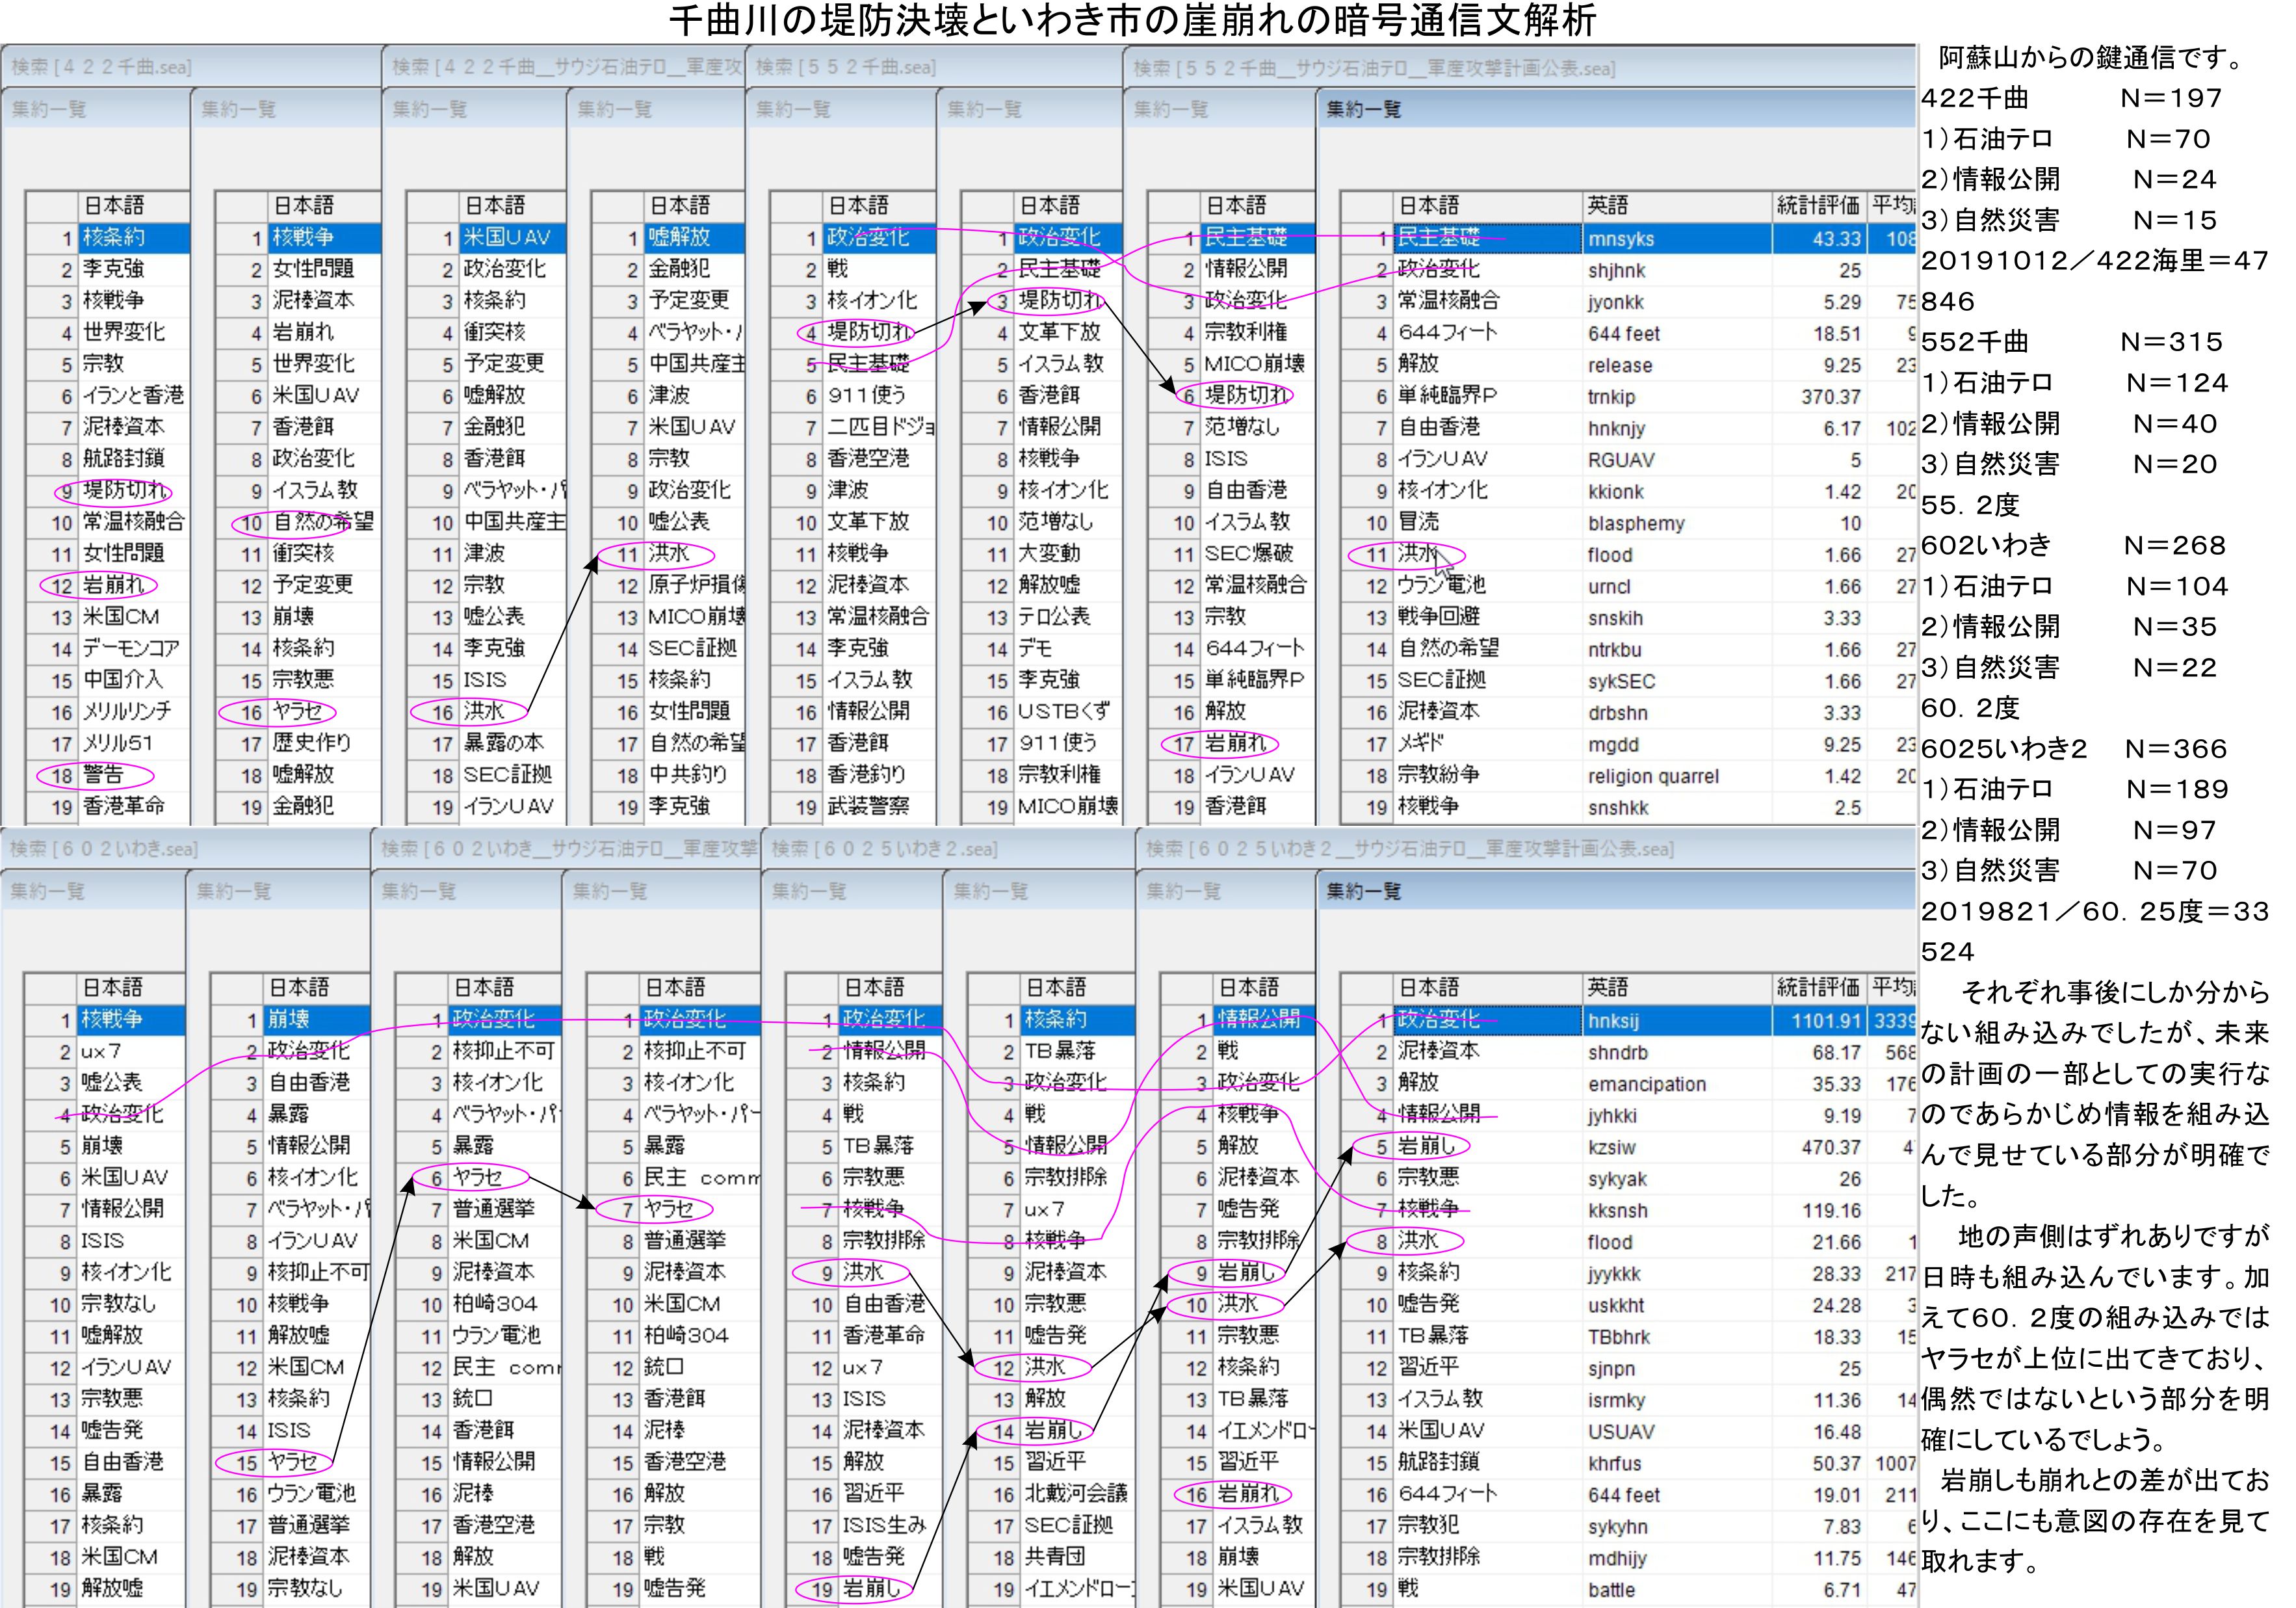Screen dimensions: 2296x1608
Task: Activate the '検索 [5 5 2千曲.sea]' window title bar
Action: tap(846, 67)
